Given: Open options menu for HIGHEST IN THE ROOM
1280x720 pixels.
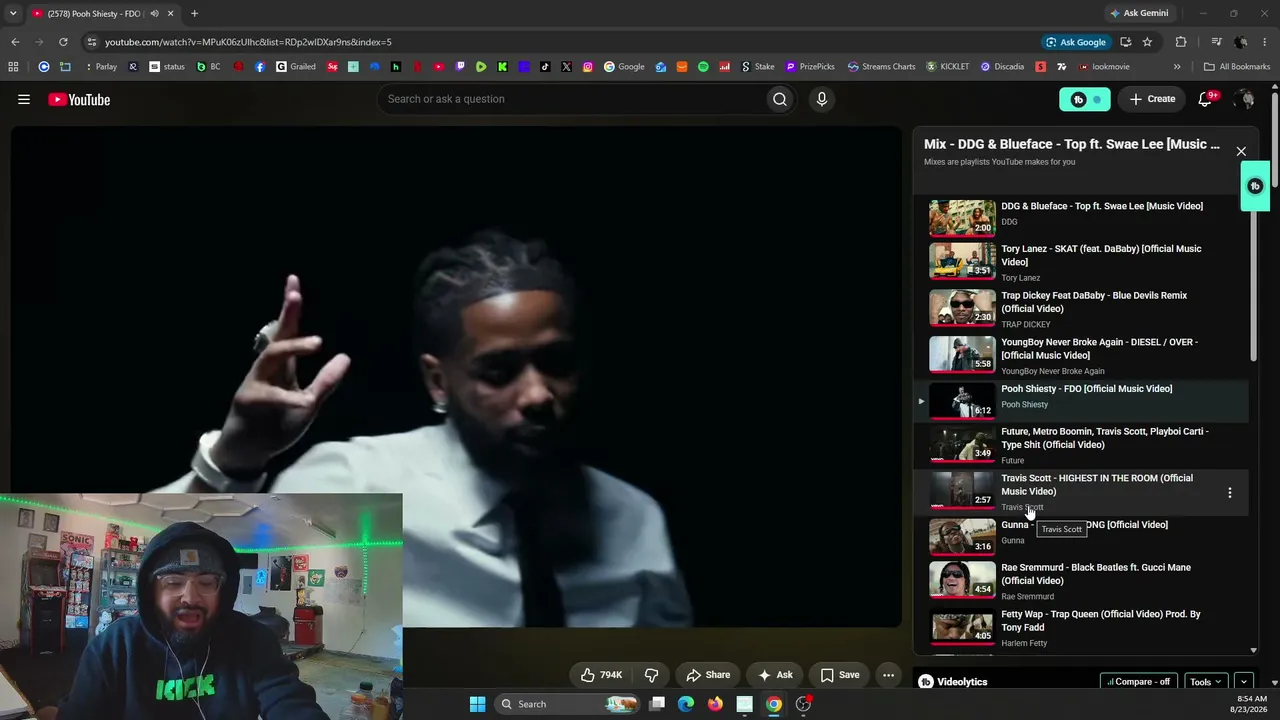Looking at the screenshot, I should coord(1230,492).
